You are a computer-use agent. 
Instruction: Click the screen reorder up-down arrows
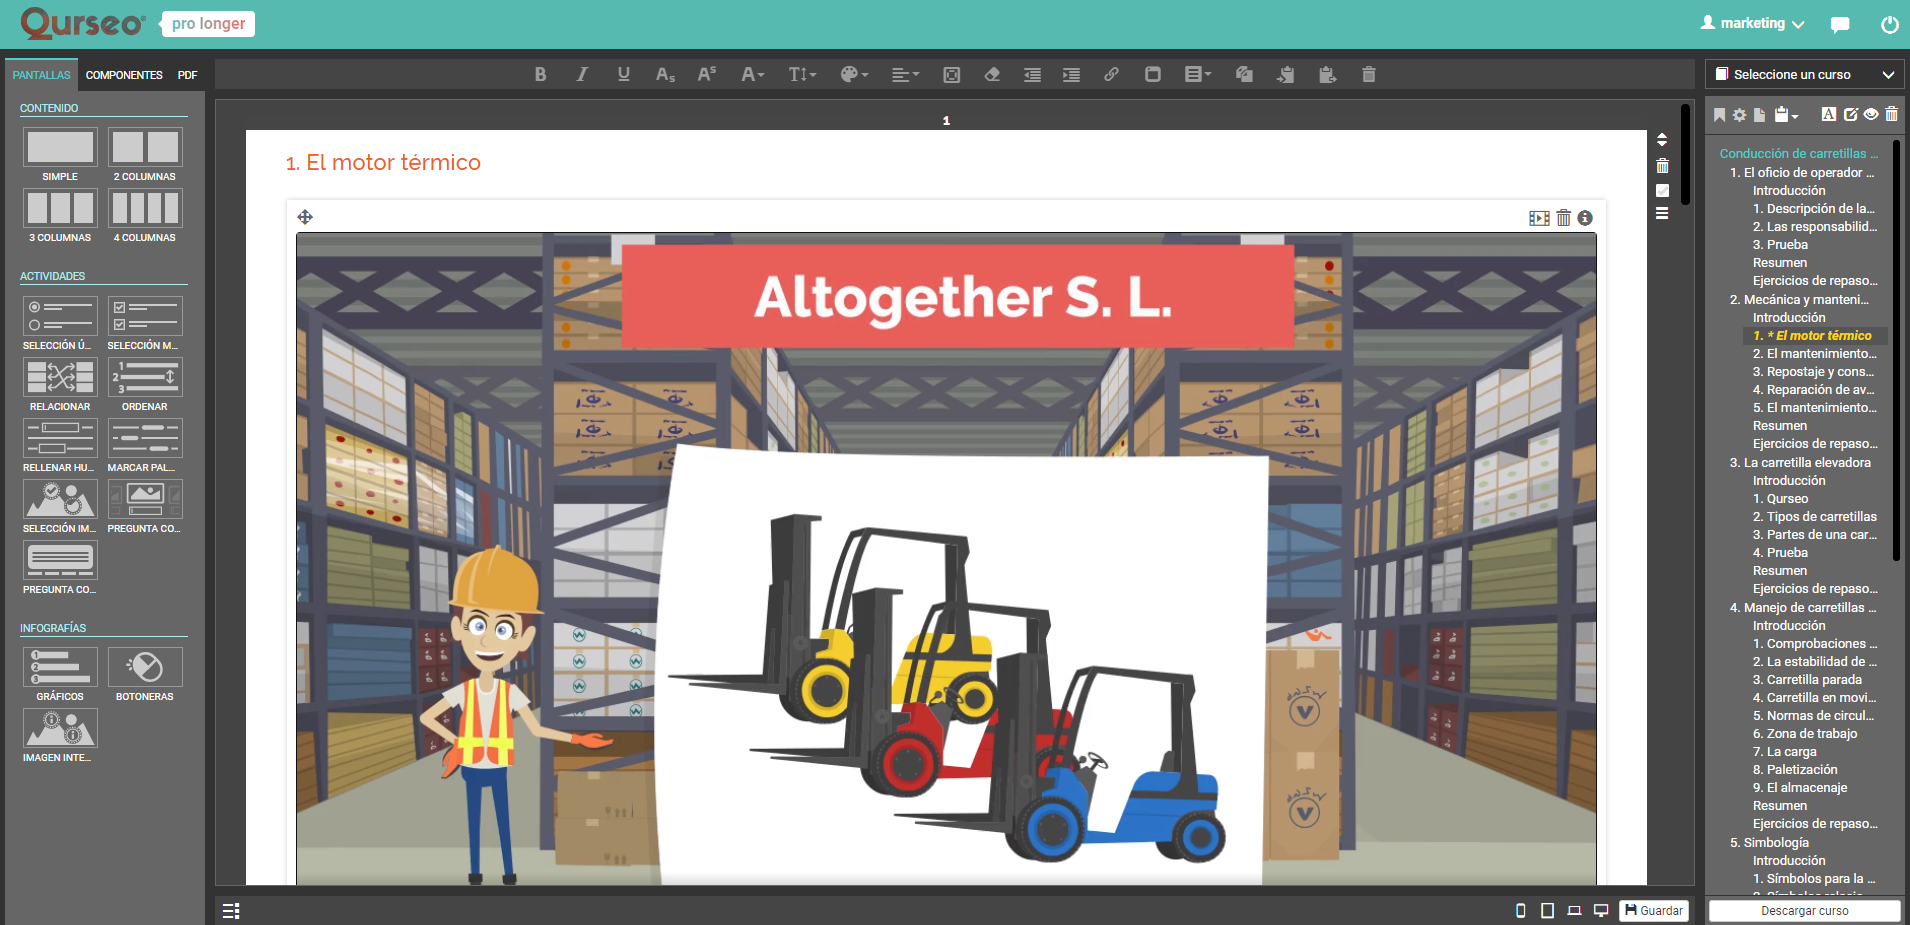click(x=1662, y=140)
